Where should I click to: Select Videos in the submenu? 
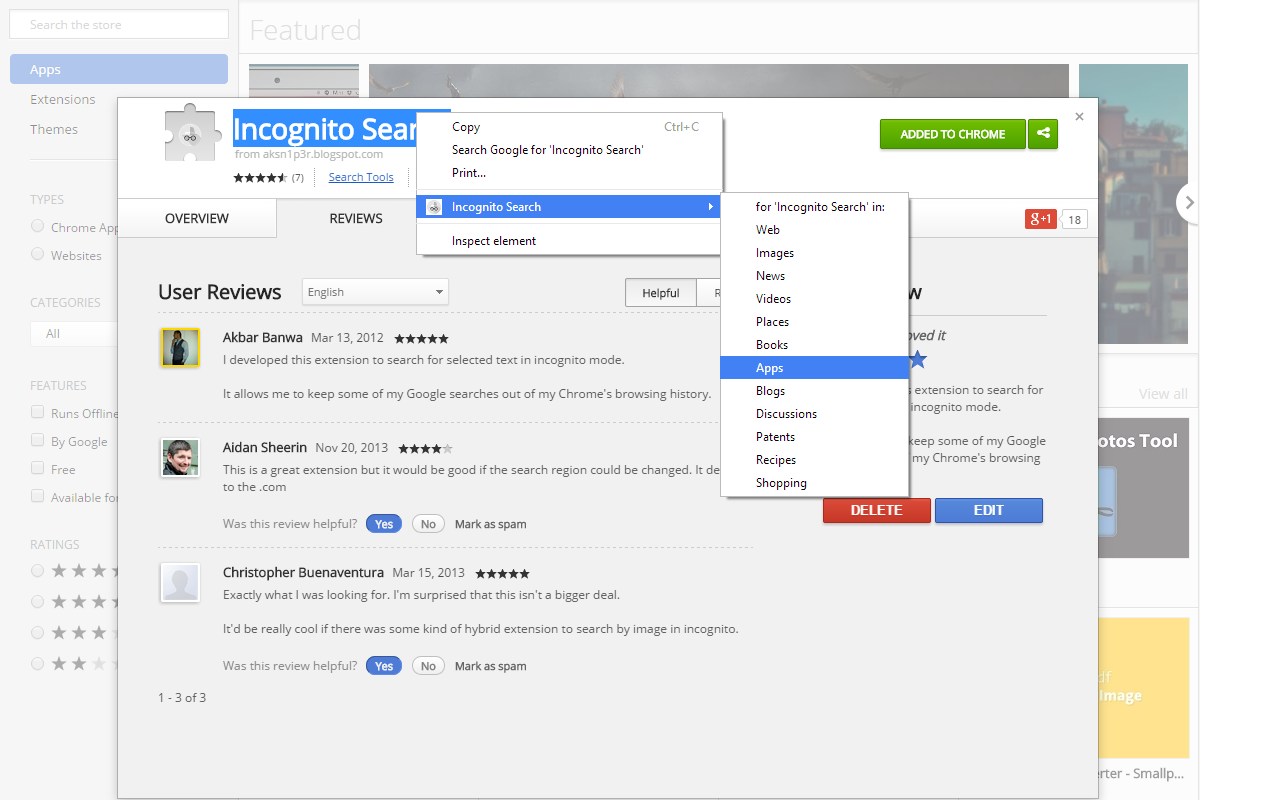point(814,299)
